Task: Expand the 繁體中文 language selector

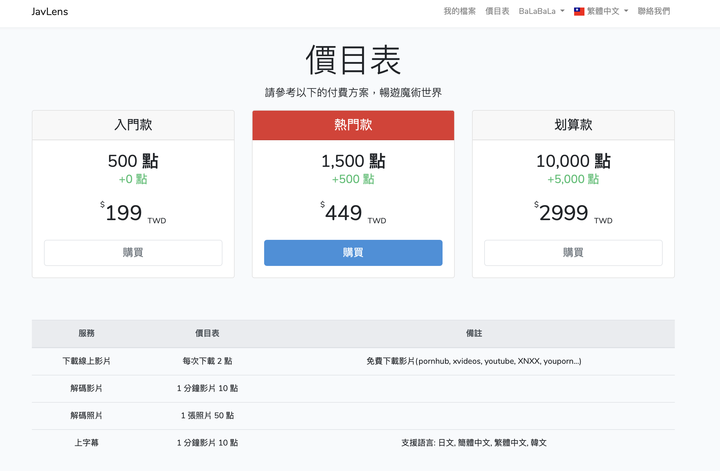Action: (x=606, y=12)
